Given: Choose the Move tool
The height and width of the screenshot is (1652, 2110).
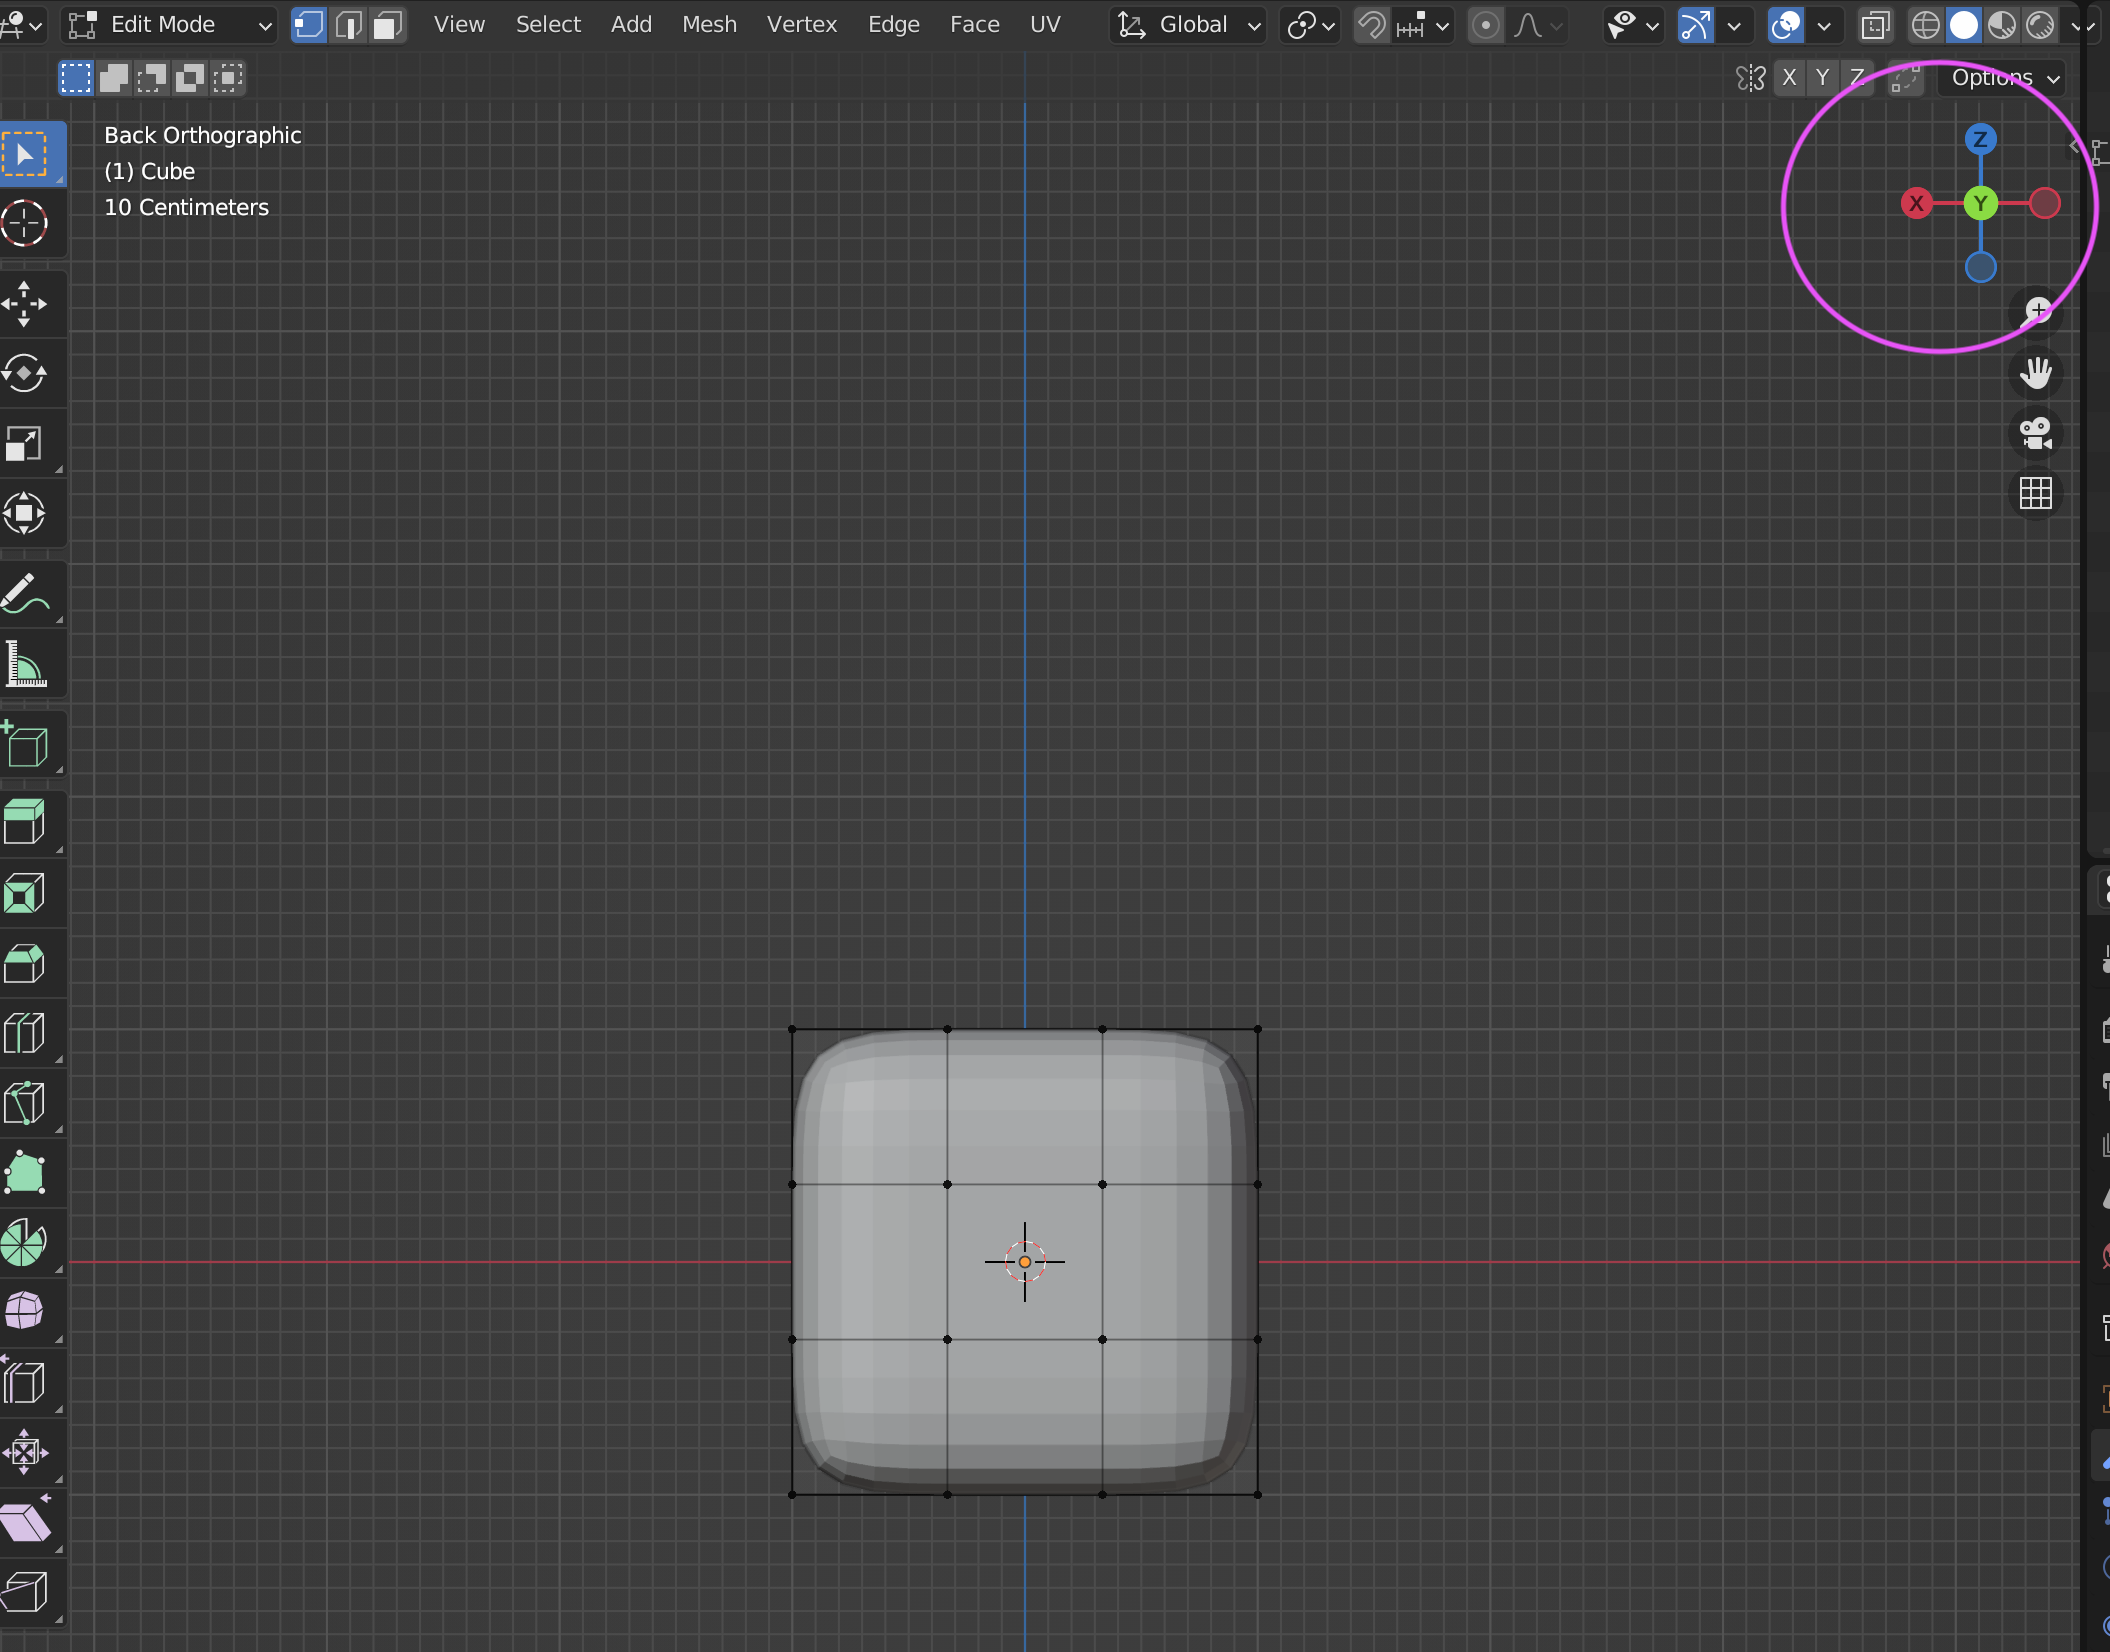Looking at the screenshot, I should pyautogui.click(x=26, y=304).
